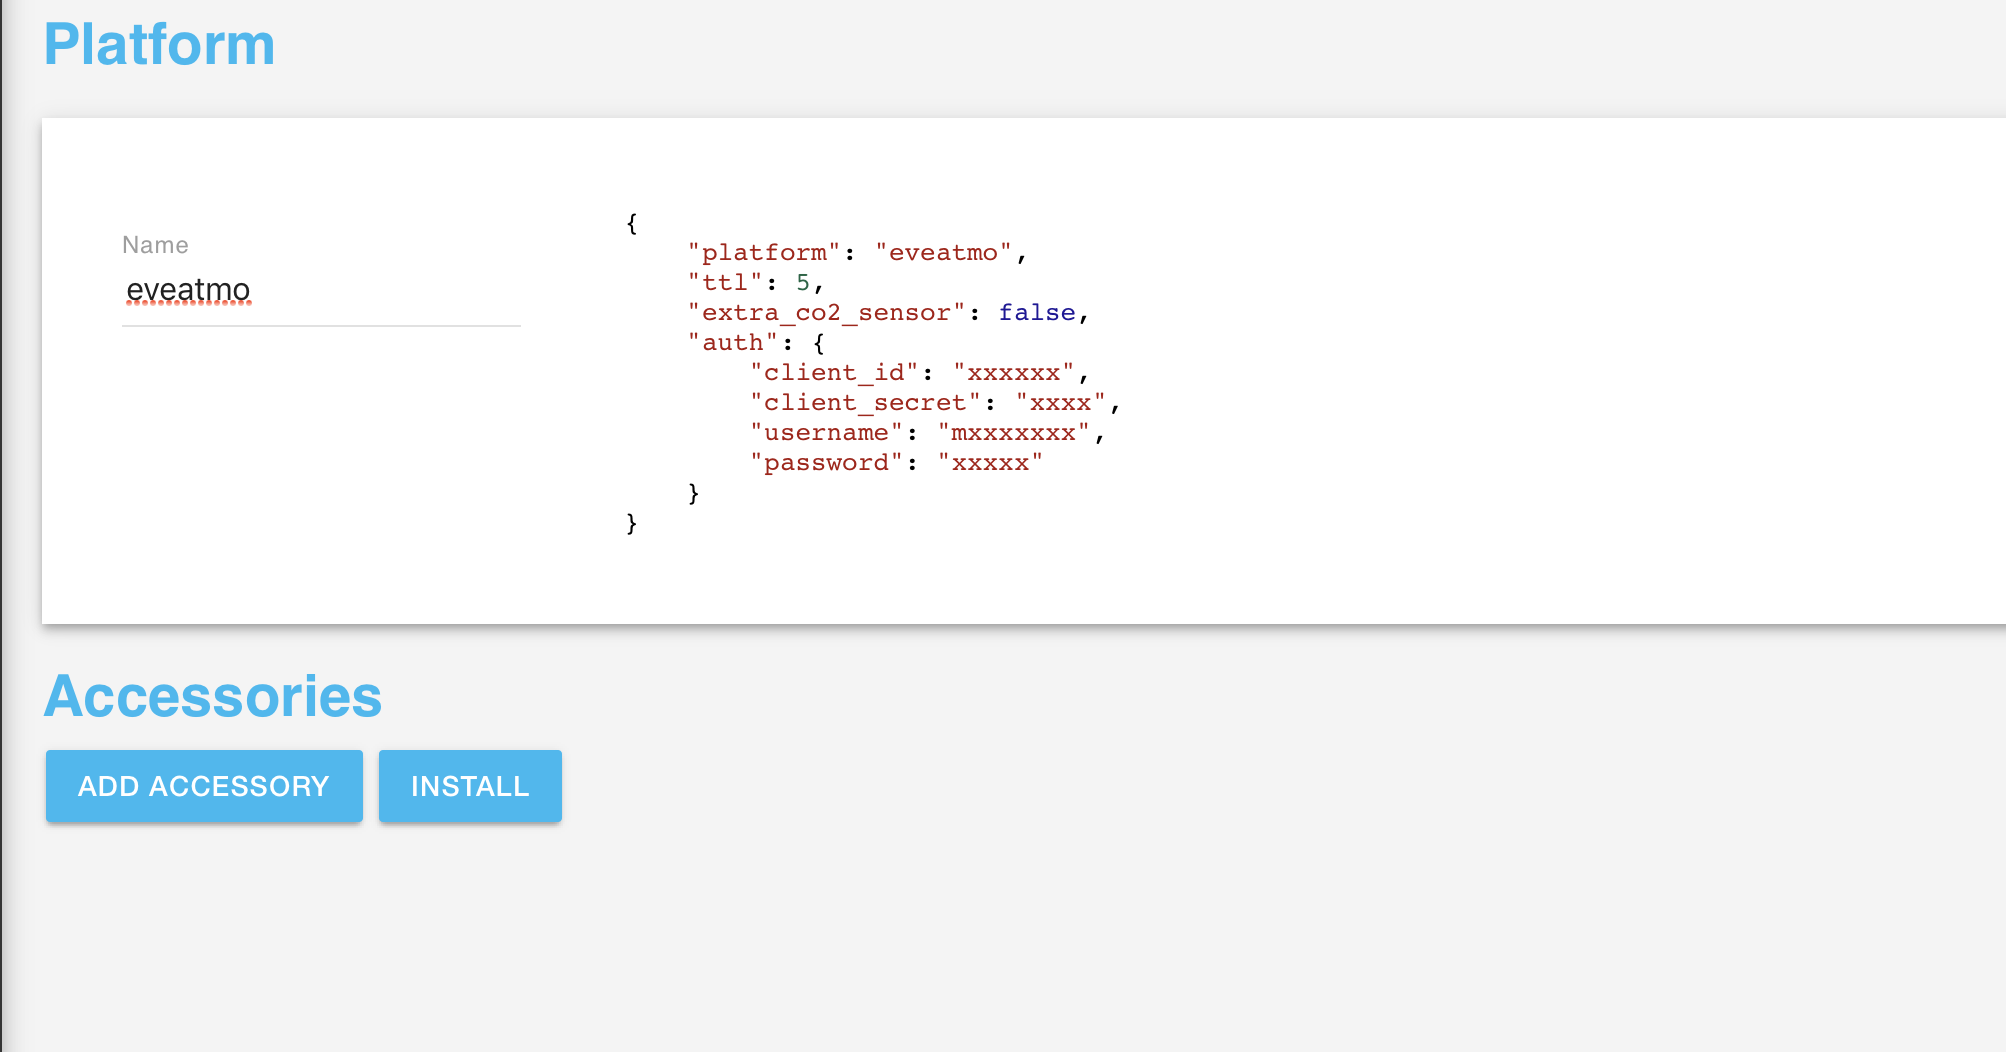
Task: Click the false value for extra_co2_sensor
Action: (1037, 313)
